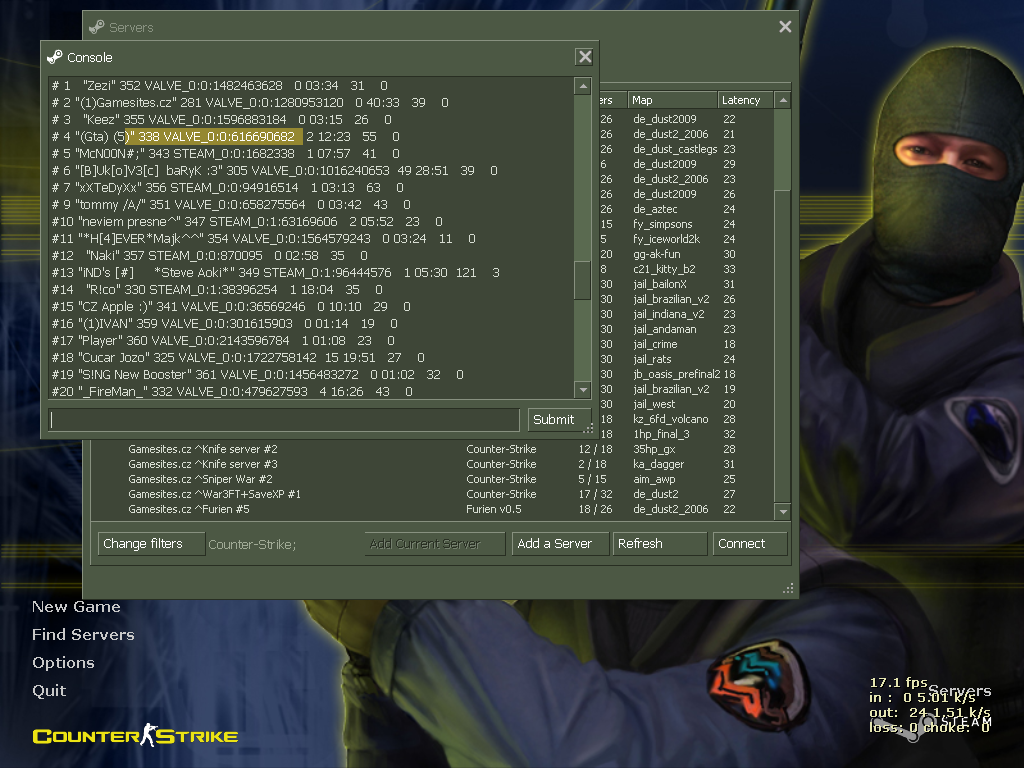Choose Quit from main menu

point(49,691)
